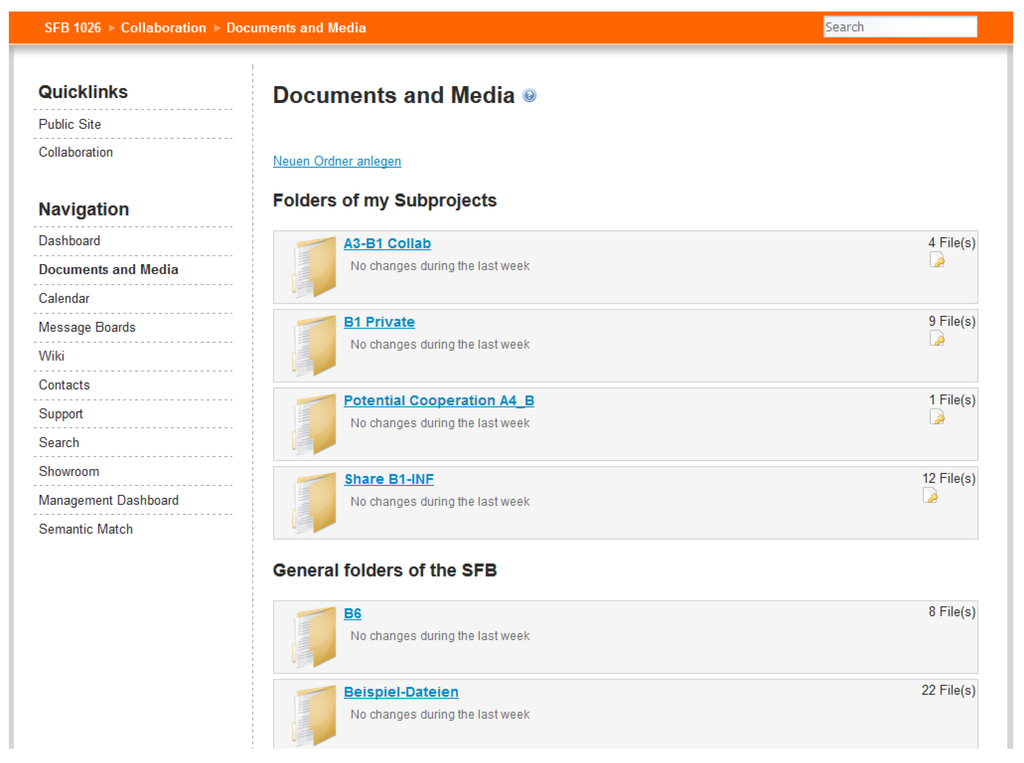The width and height of the screenshot is (1024, 763).
Task: Select Message Boards in the sidebar
Action: (x=87, y=327)
